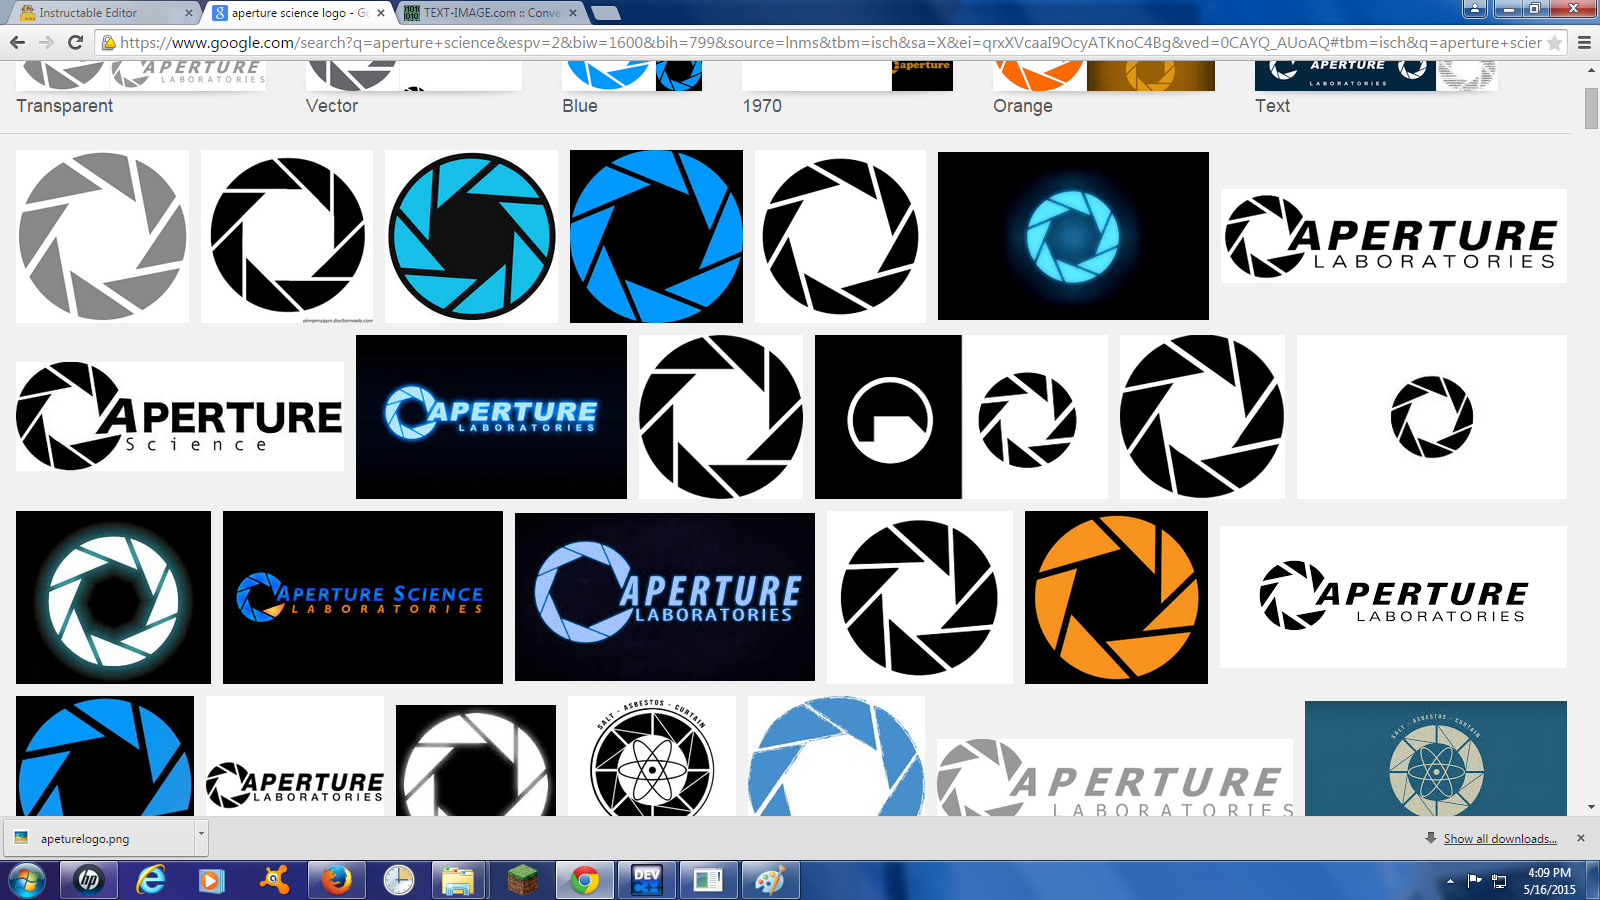Open small aperture logo on white thumbnail
Viewport: 1600px width, 900px height.
pos(1432,417)
